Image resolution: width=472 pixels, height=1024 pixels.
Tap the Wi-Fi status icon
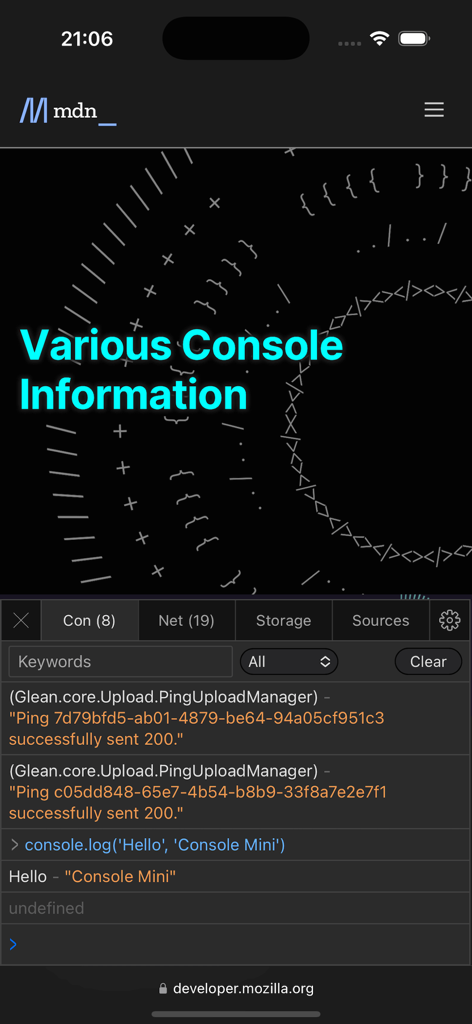click(379, 39)
